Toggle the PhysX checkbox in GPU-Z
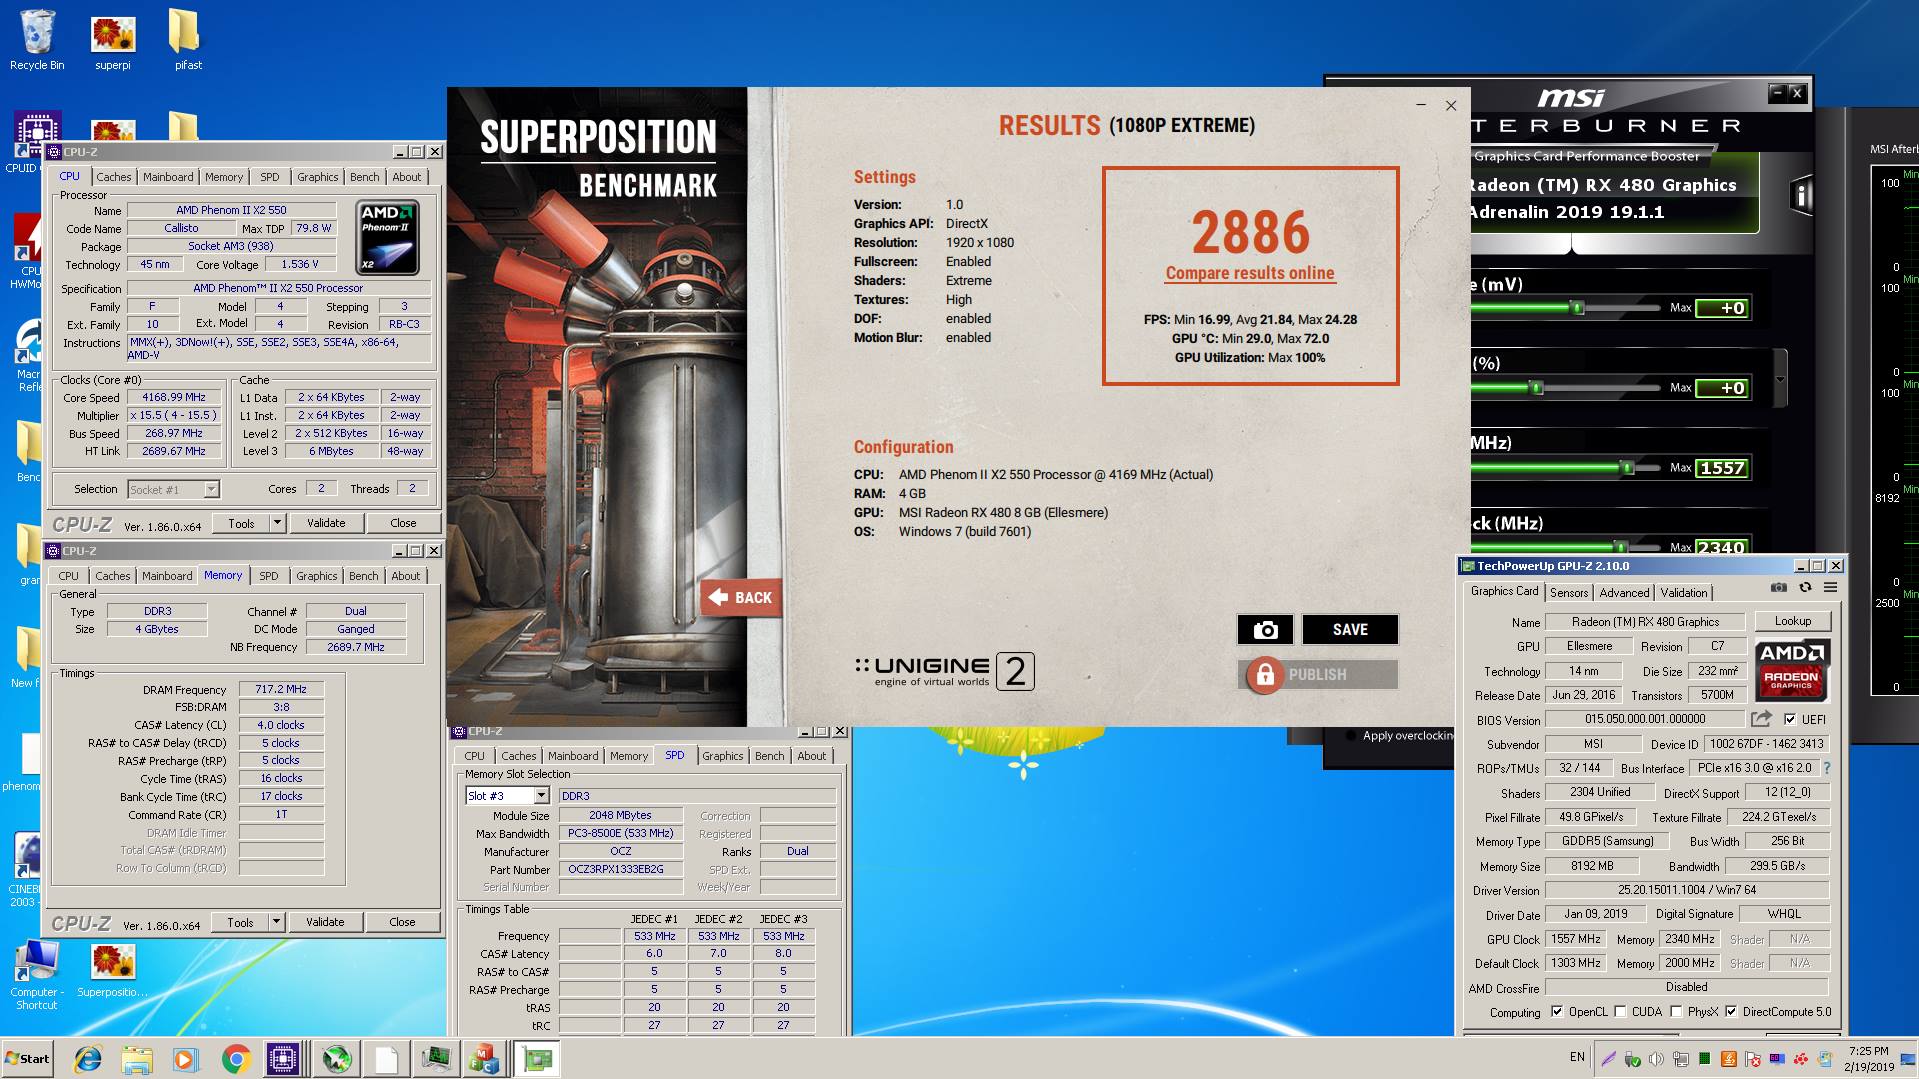1919x1079 pixels. [x=1676, y=1012]
